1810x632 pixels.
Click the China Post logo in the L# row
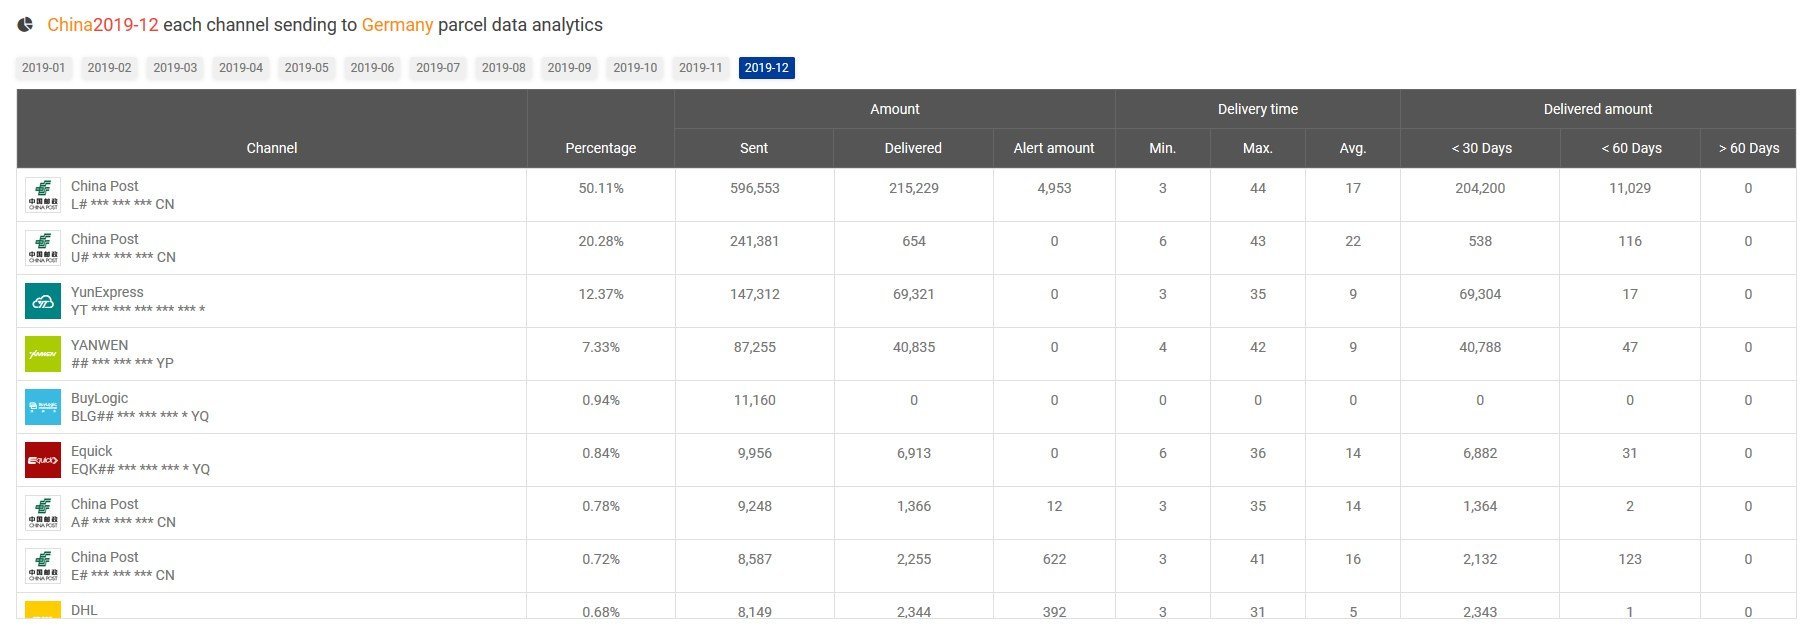(43, 195)
